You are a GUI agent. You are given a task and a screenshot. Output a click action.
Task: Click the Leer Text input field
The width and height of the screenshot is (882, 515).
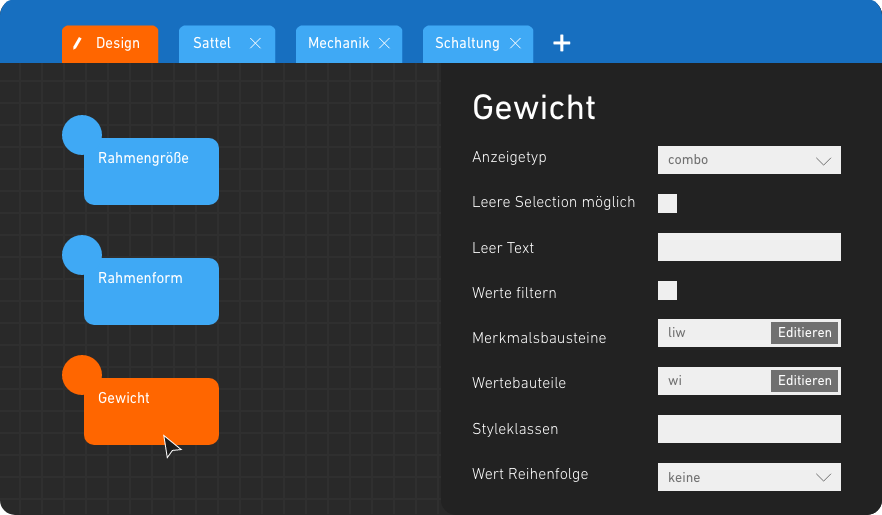[x=749, y=247]
